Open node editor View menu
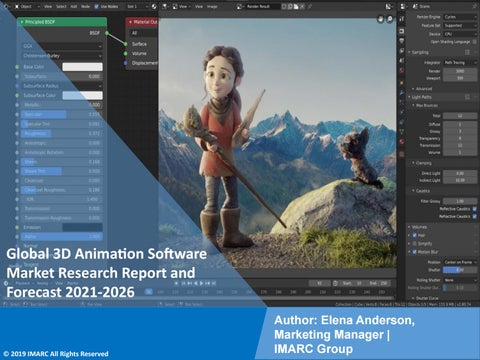This screenshot has width=480, height=360. [x=48, y=6]
